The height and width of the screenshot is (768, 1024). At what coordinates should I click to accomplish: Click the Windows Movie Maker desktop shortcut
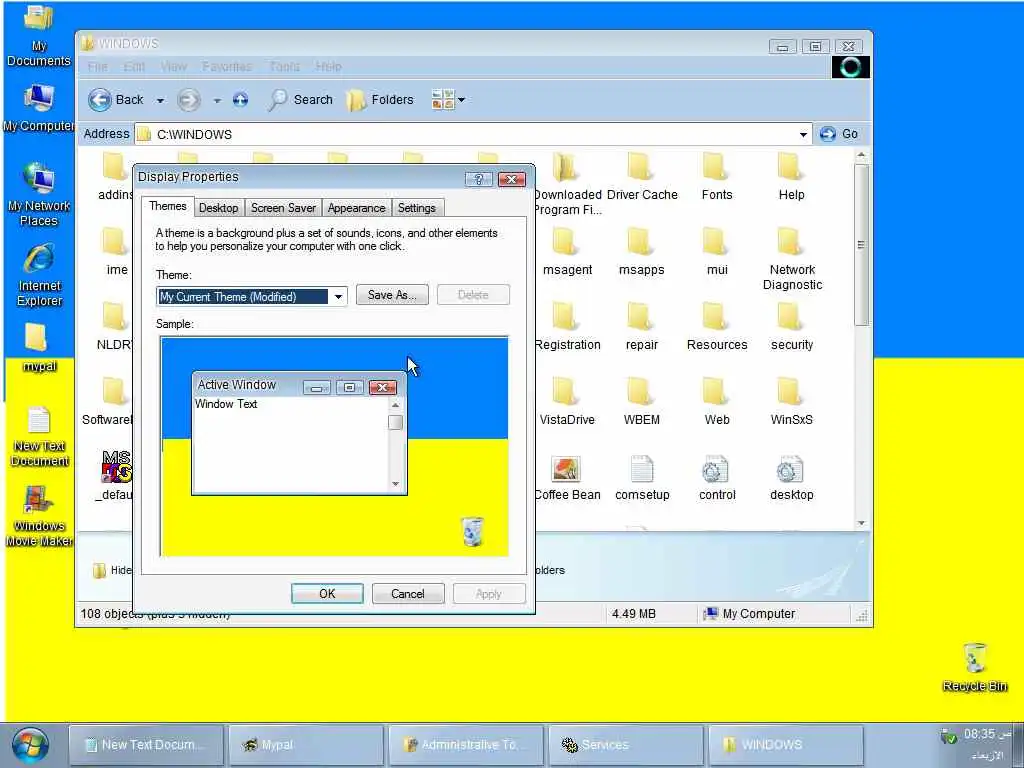(x=39, y=516)
